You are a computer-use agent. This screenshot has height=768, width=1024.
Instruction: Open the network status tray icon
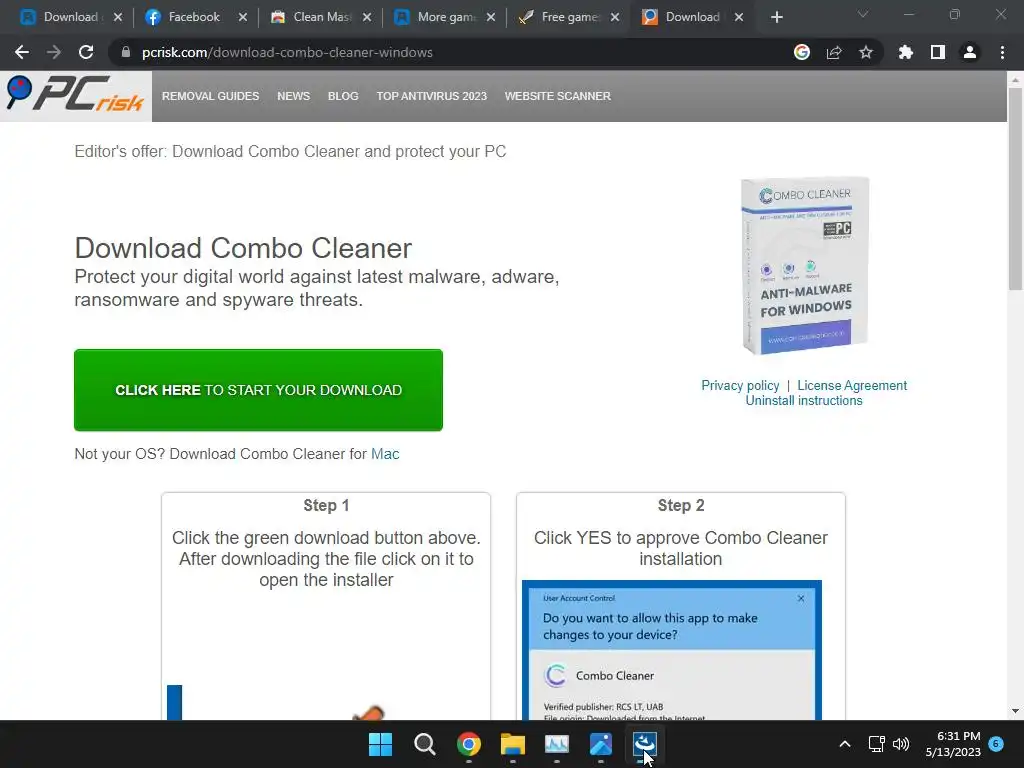pos(876,744)
